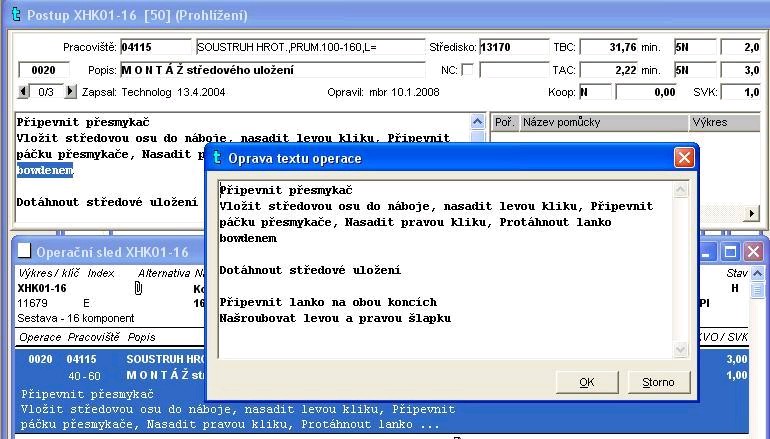The width and height of the screenshot is (770, 439).
Task: Toggle the NC checkbox
Action: (467, 70)
